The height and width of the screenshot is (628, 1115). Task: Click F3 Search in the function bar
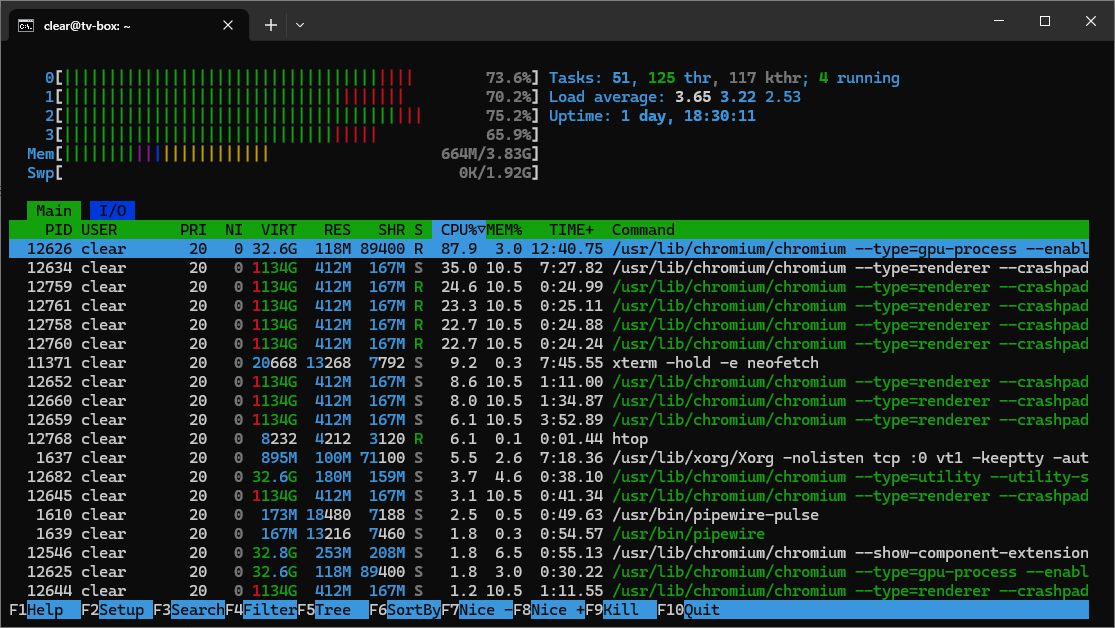190,610
